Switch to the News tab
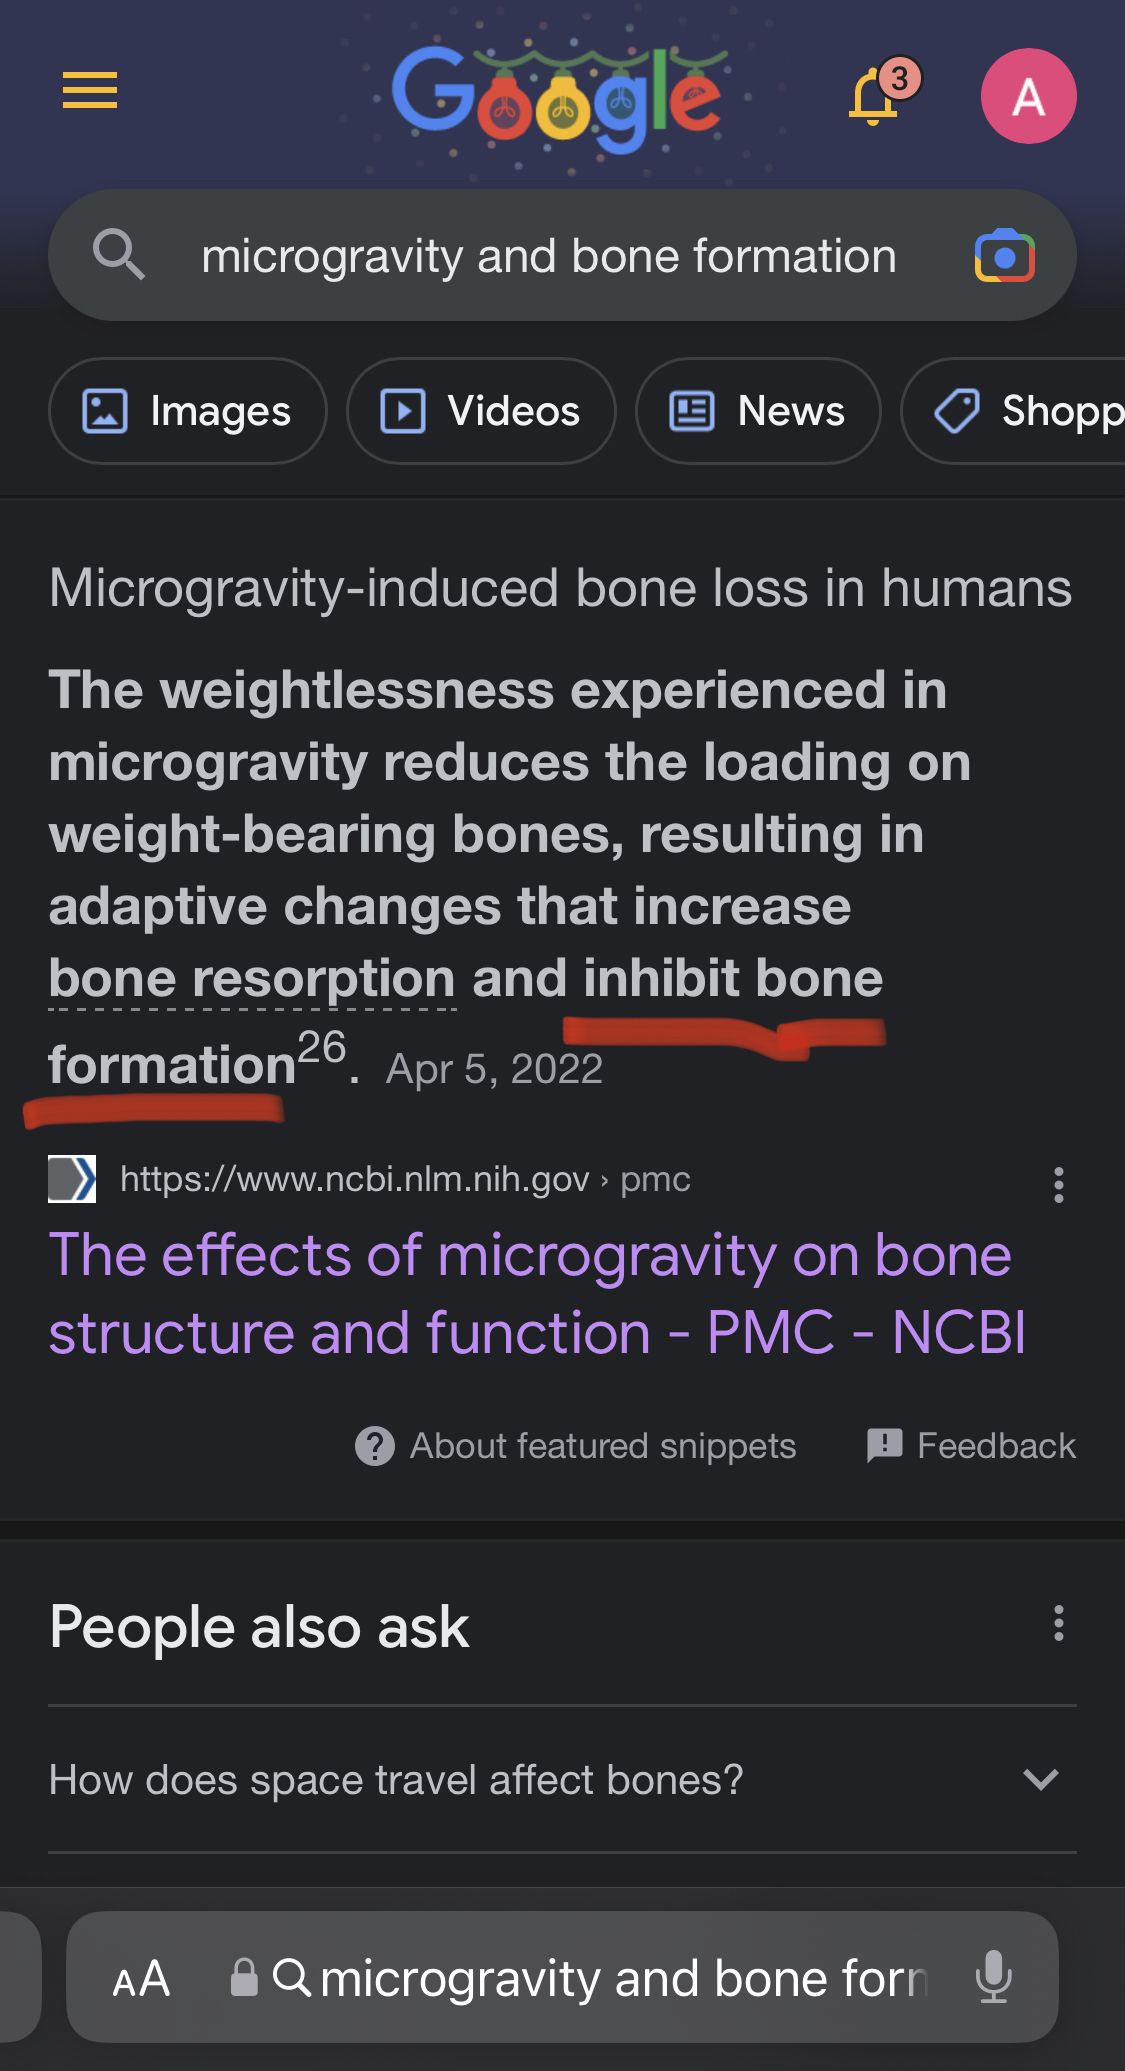 click(758, 411)
